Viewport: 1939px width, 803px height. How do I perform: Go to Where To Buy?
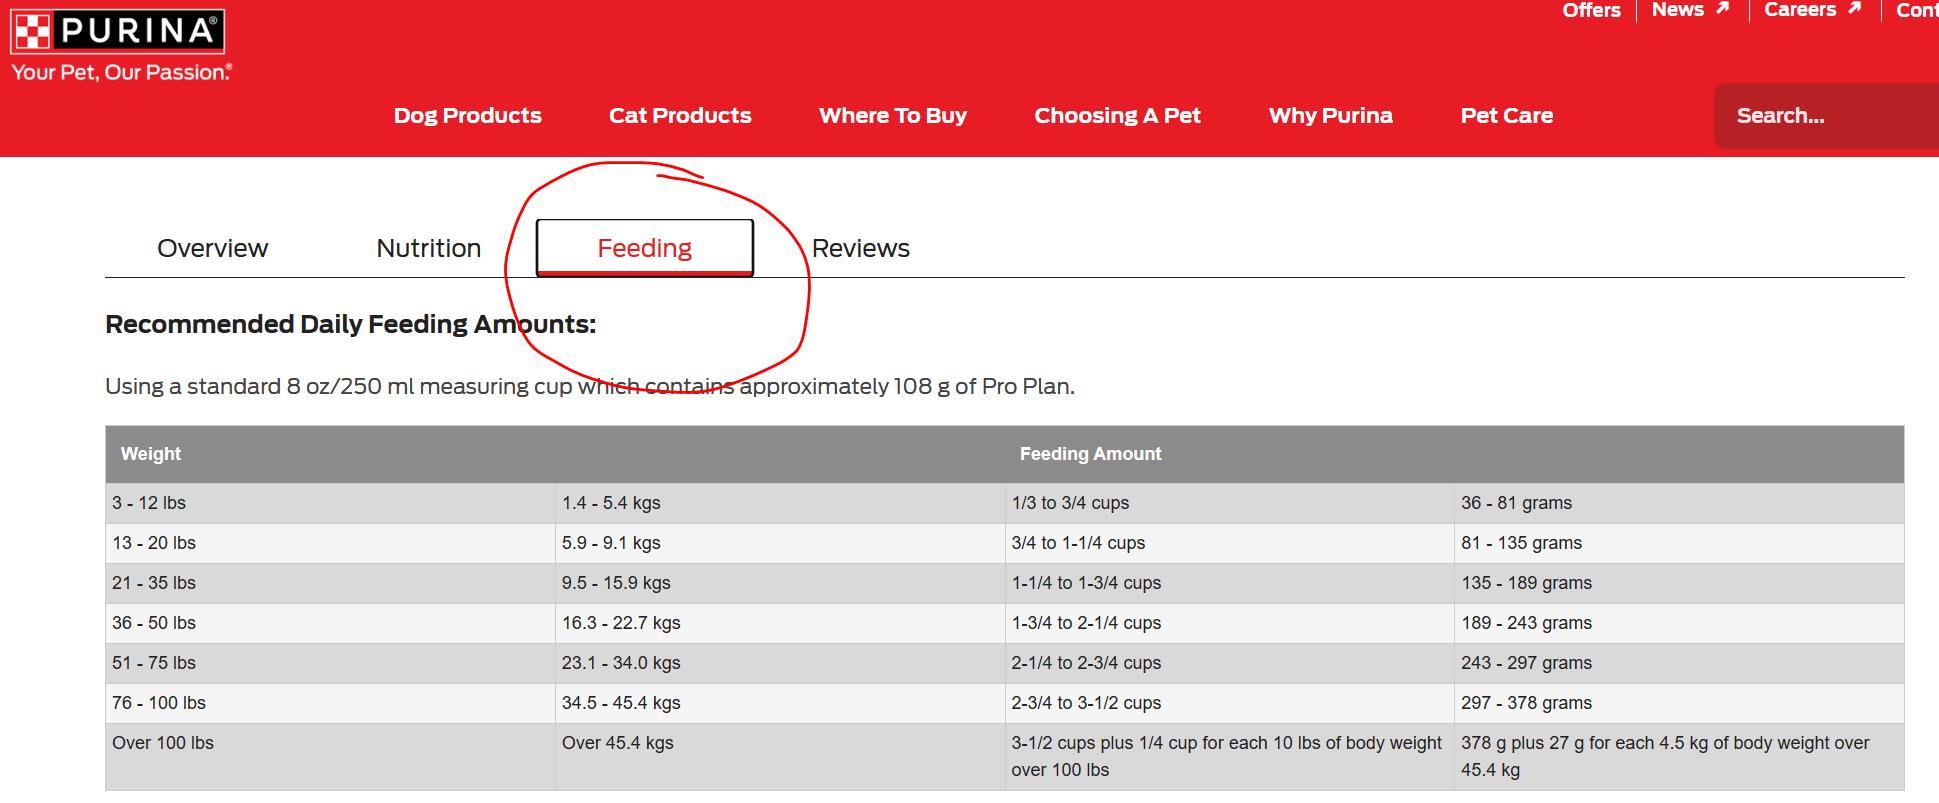pos(893,115)
